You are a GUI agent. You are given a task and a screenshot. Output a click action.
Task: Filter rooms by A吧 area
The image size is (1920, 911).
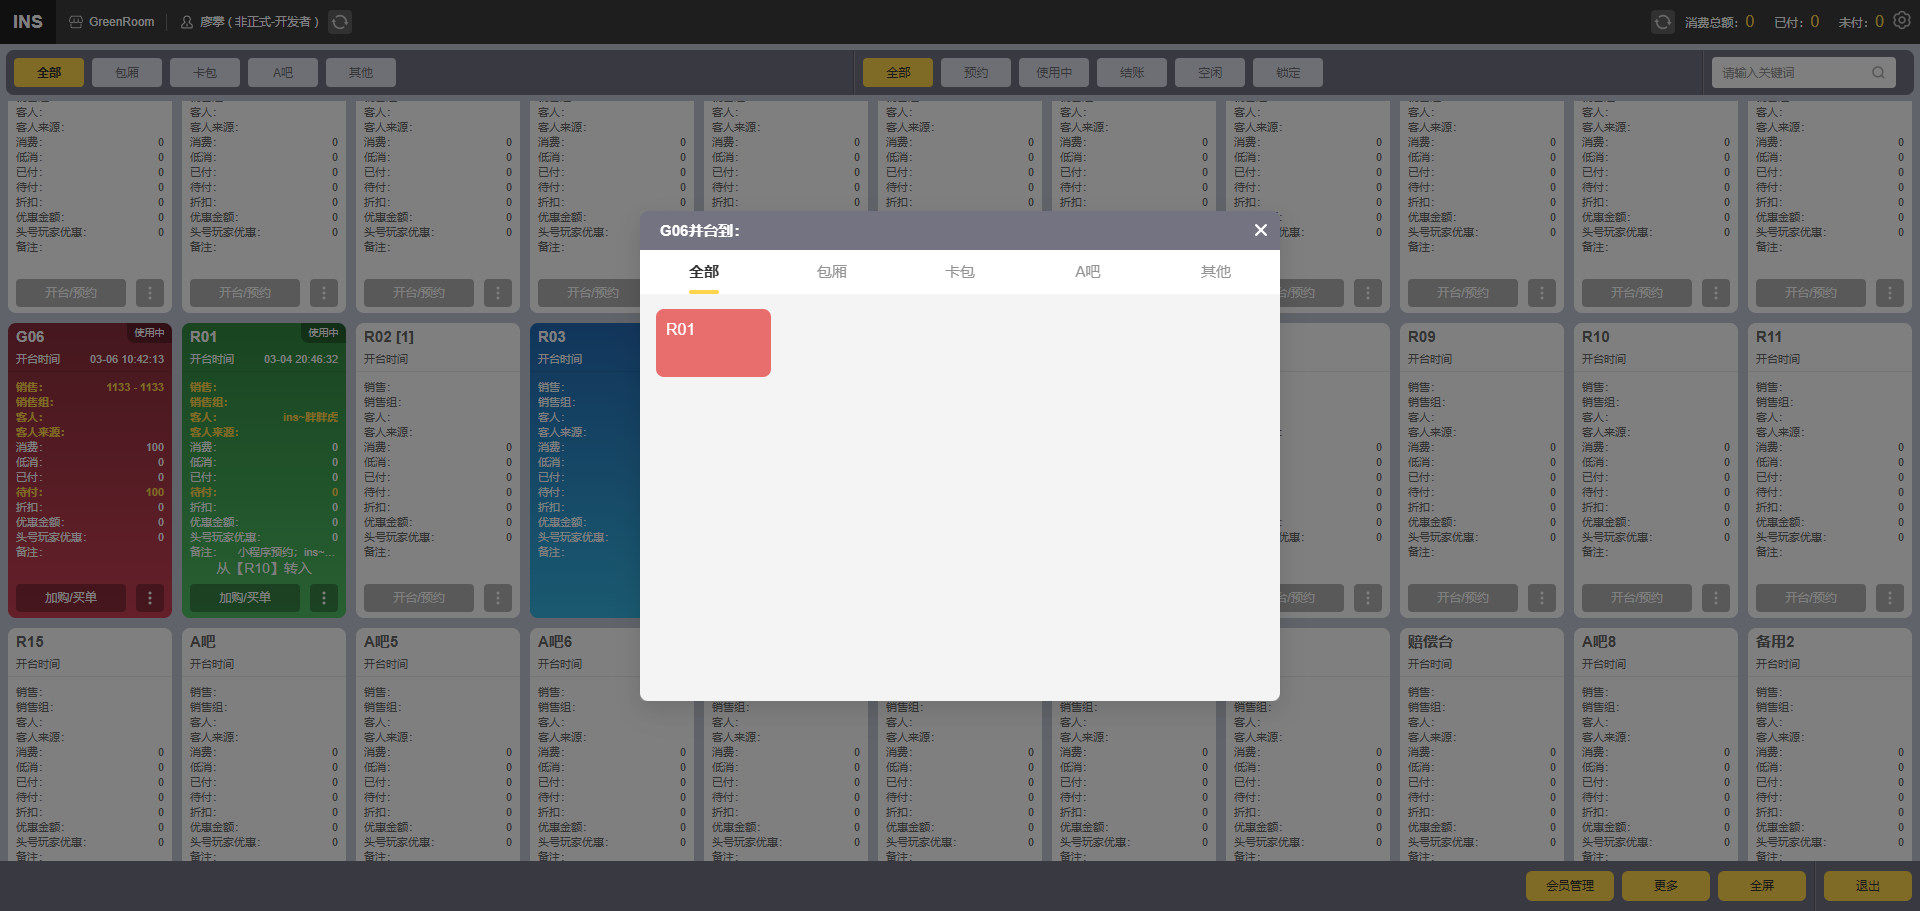[x=283, y=72]
